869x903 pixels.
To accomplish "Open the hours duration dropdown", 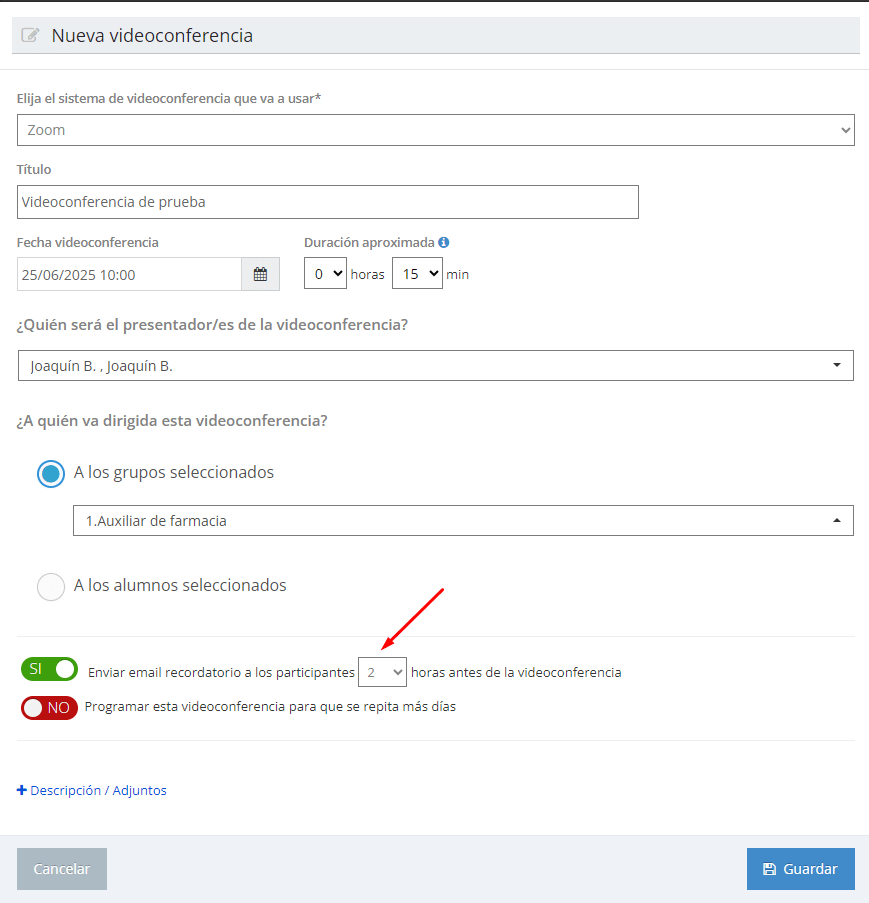I will tap(325, 273).
